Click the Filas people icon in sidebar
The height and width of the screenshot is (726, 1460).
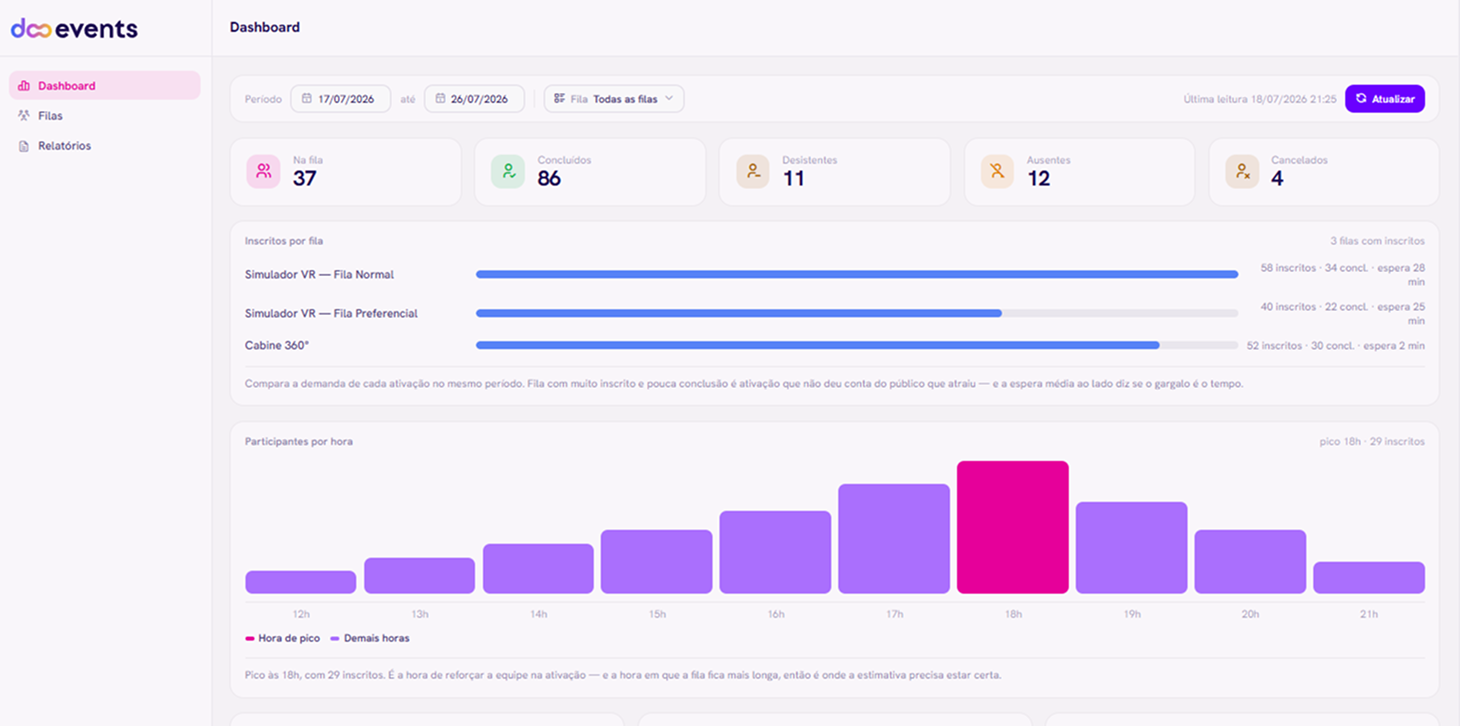[x=24, y=116]
